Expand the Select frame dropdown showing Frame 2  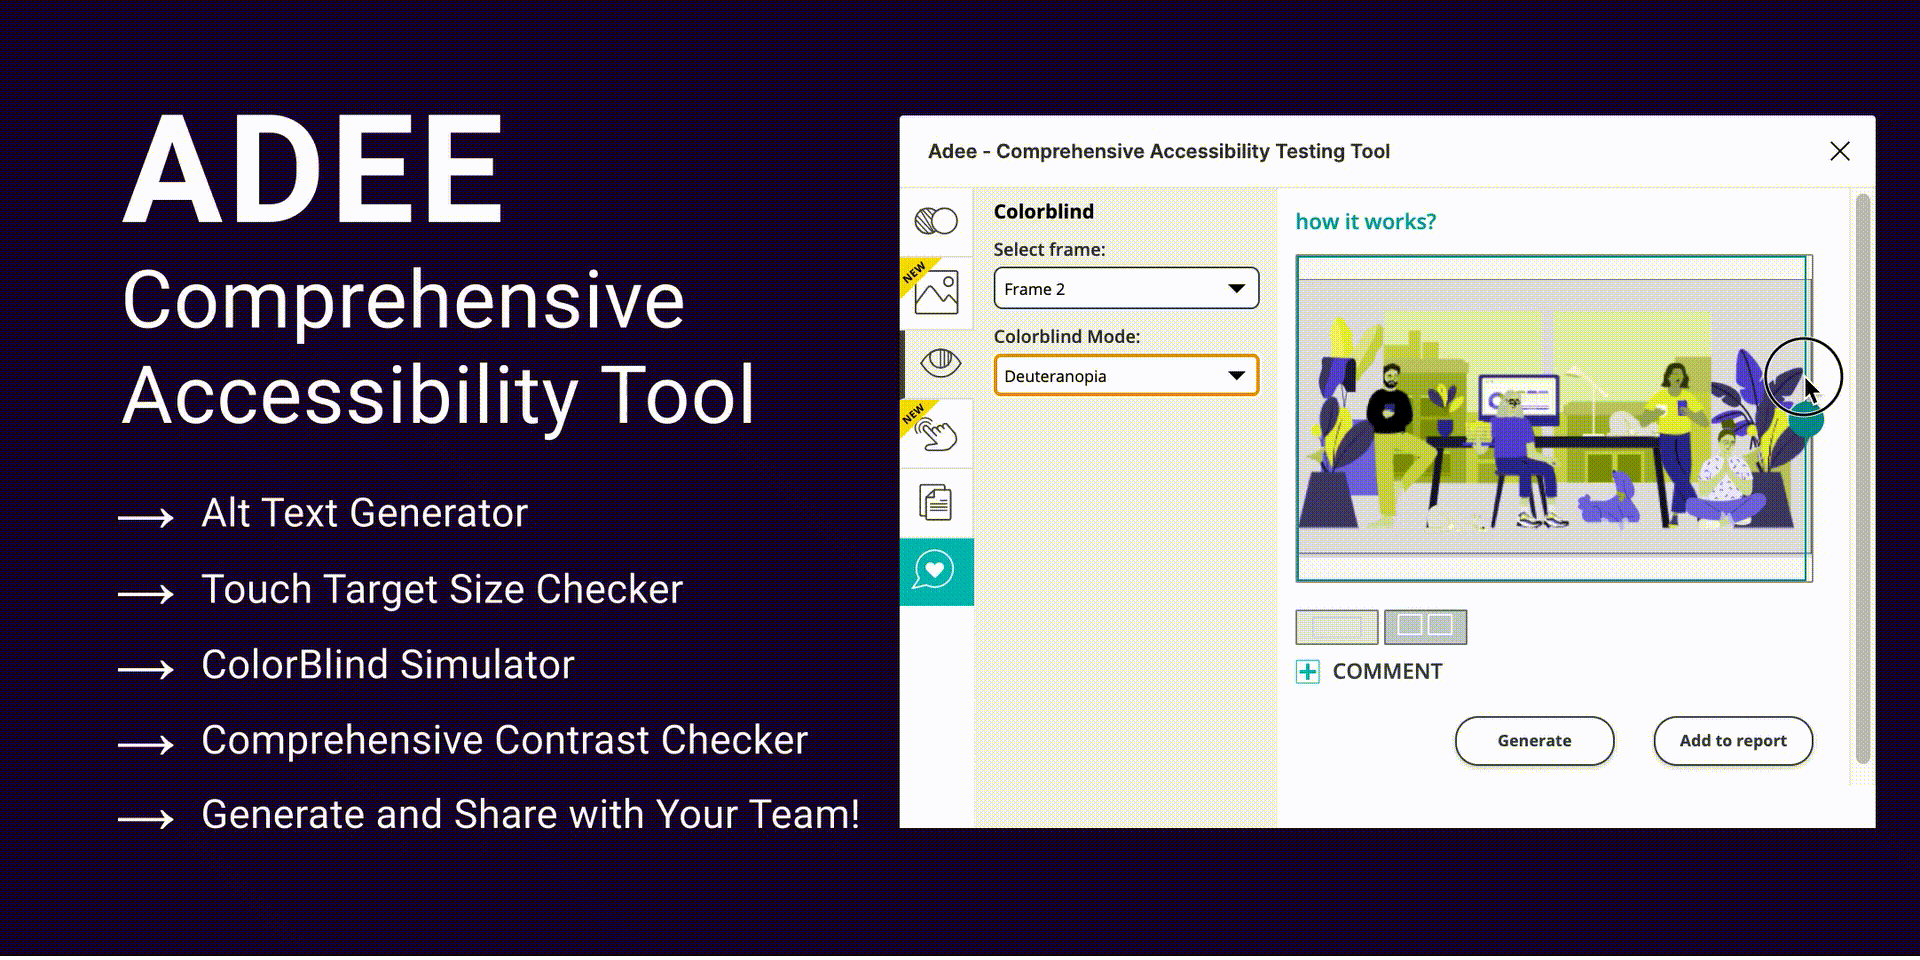tap(1126, 289)
